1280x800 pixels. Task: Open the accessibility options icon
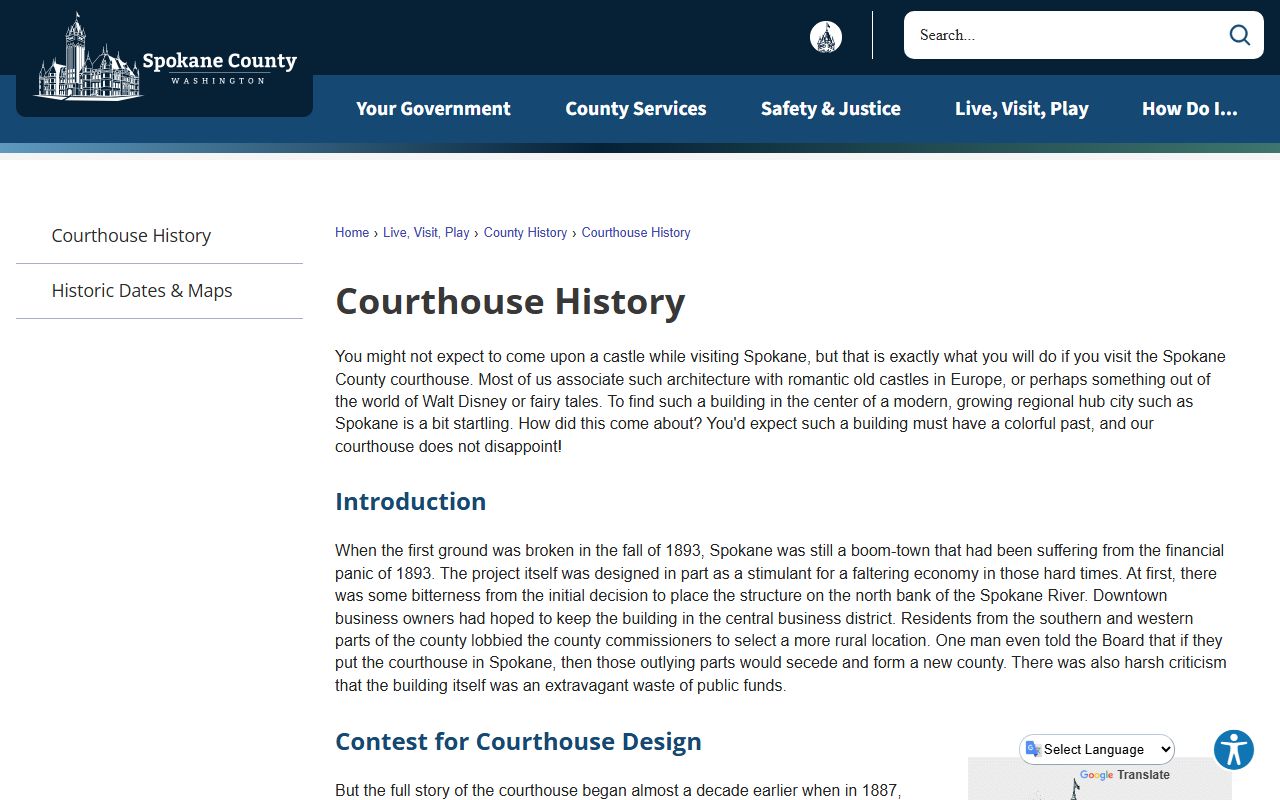click(x=1234, y=750)
